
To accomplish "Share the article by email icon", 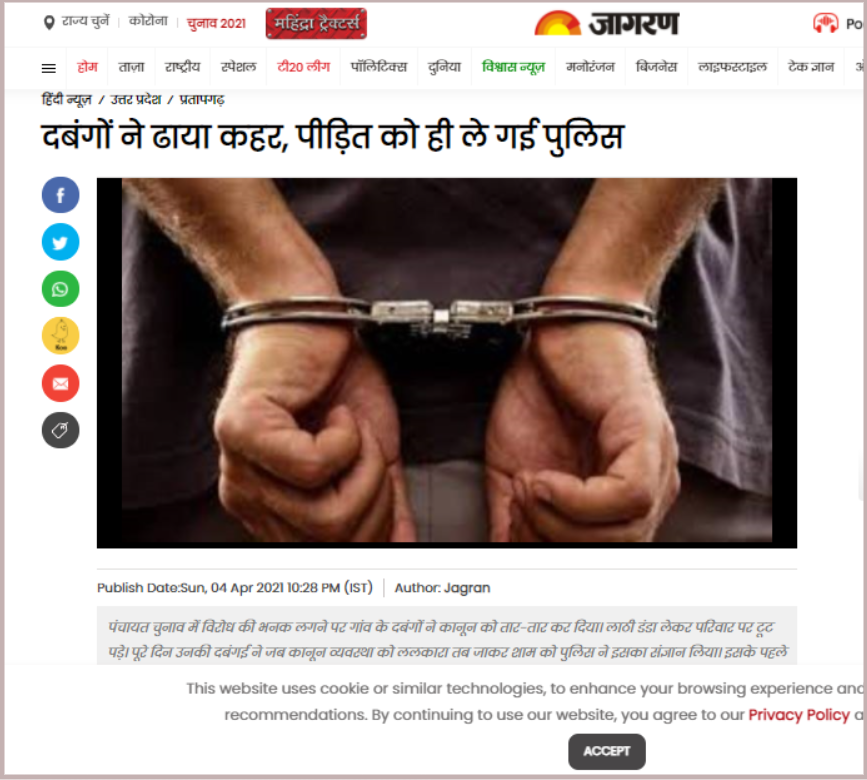I will click(x=60, y=383).
